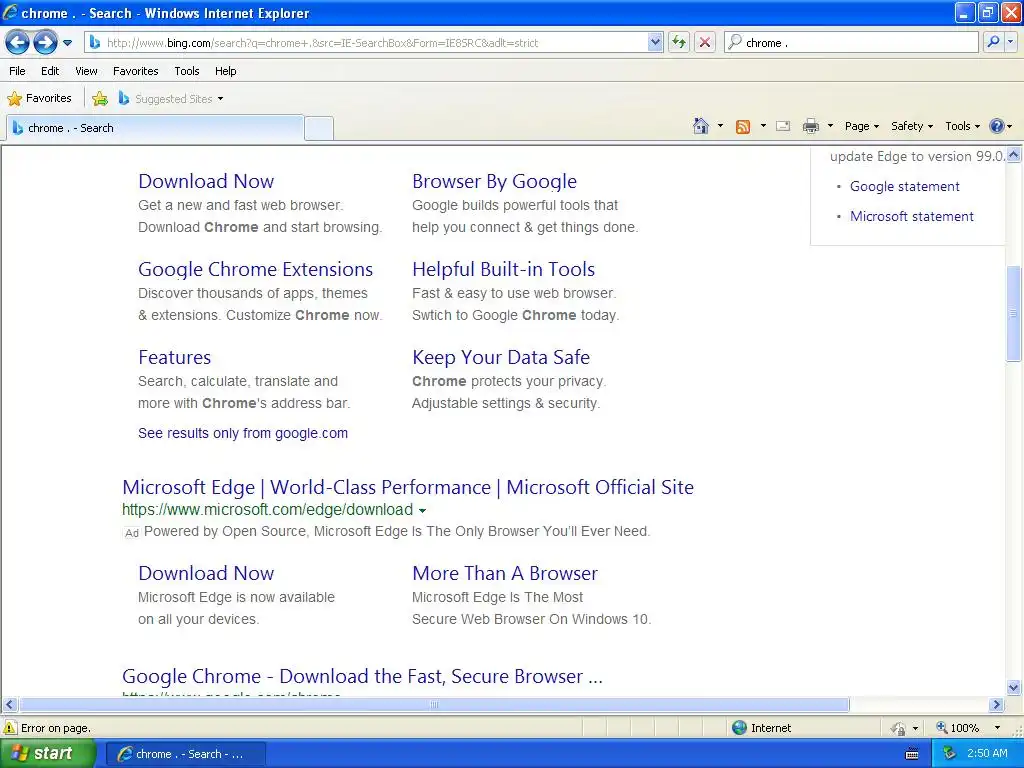Image resolution: width=1024 pixels, height=768 pixels.
Task: Open the Windows Start button
Action: 48,754
